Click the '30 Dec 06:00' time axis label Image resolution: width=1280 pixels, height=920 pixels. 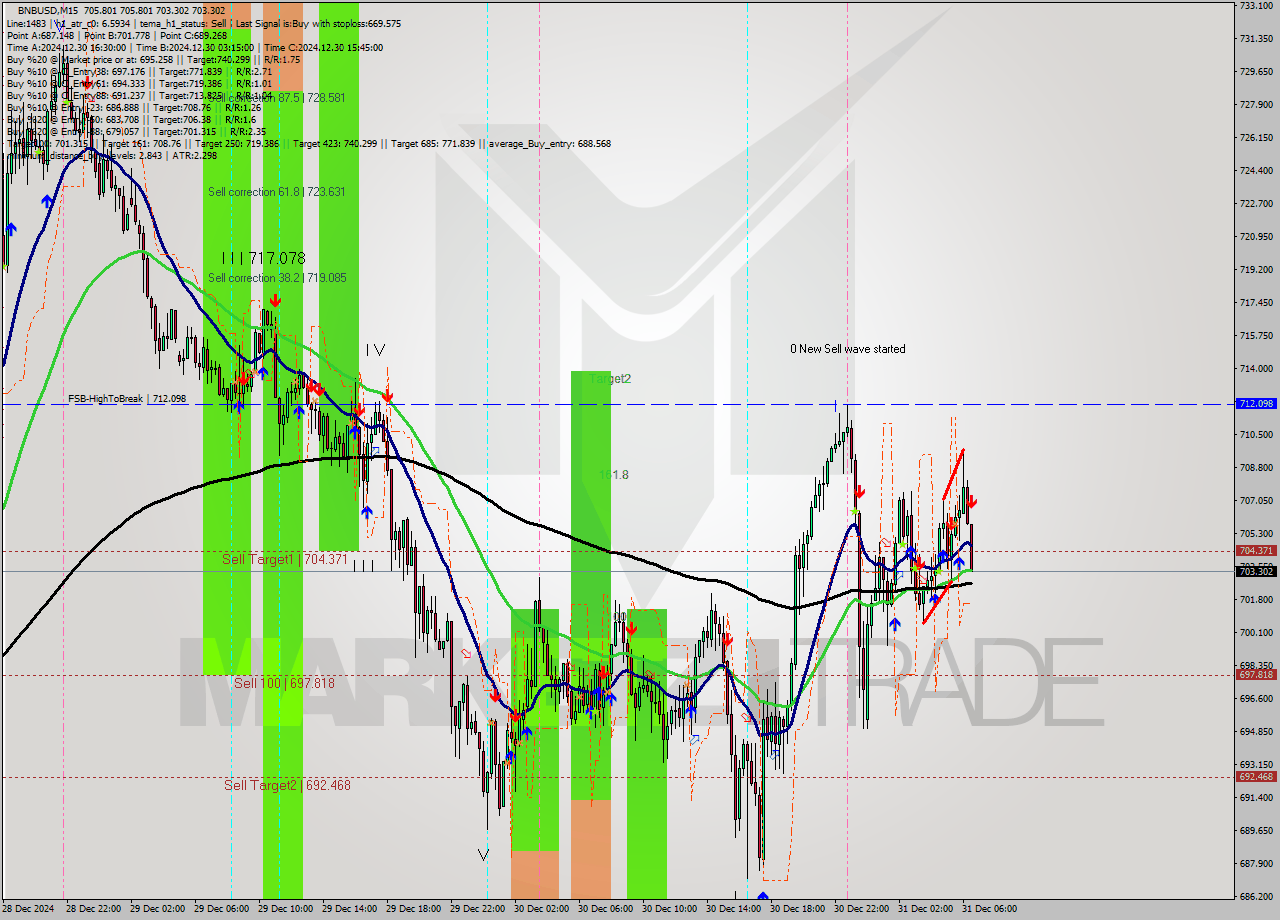point(606,909)
